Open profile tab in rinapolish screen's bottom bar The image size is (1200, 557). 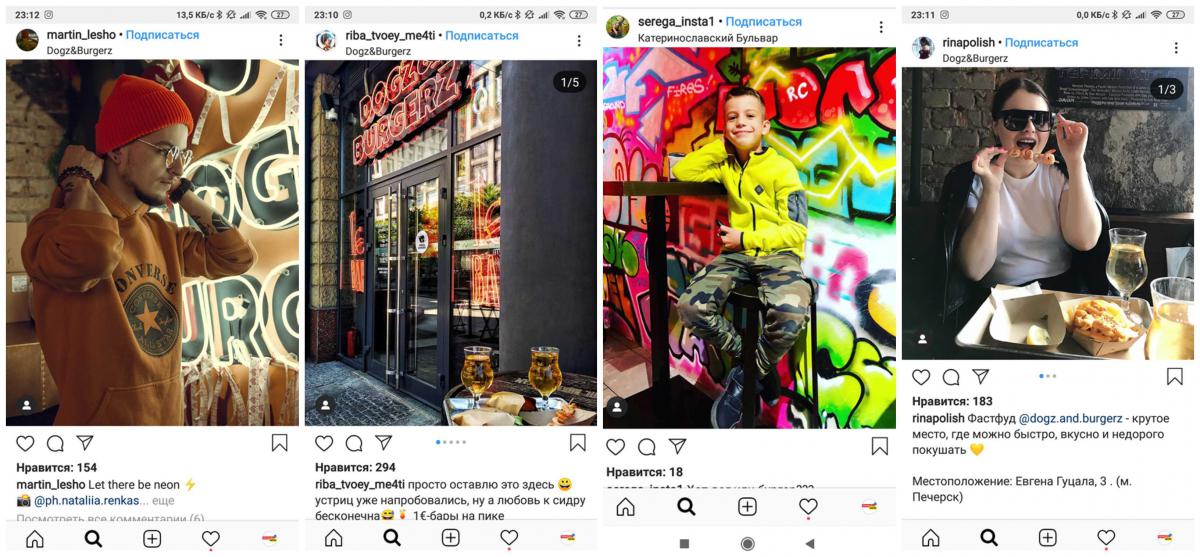point(1165,537)
